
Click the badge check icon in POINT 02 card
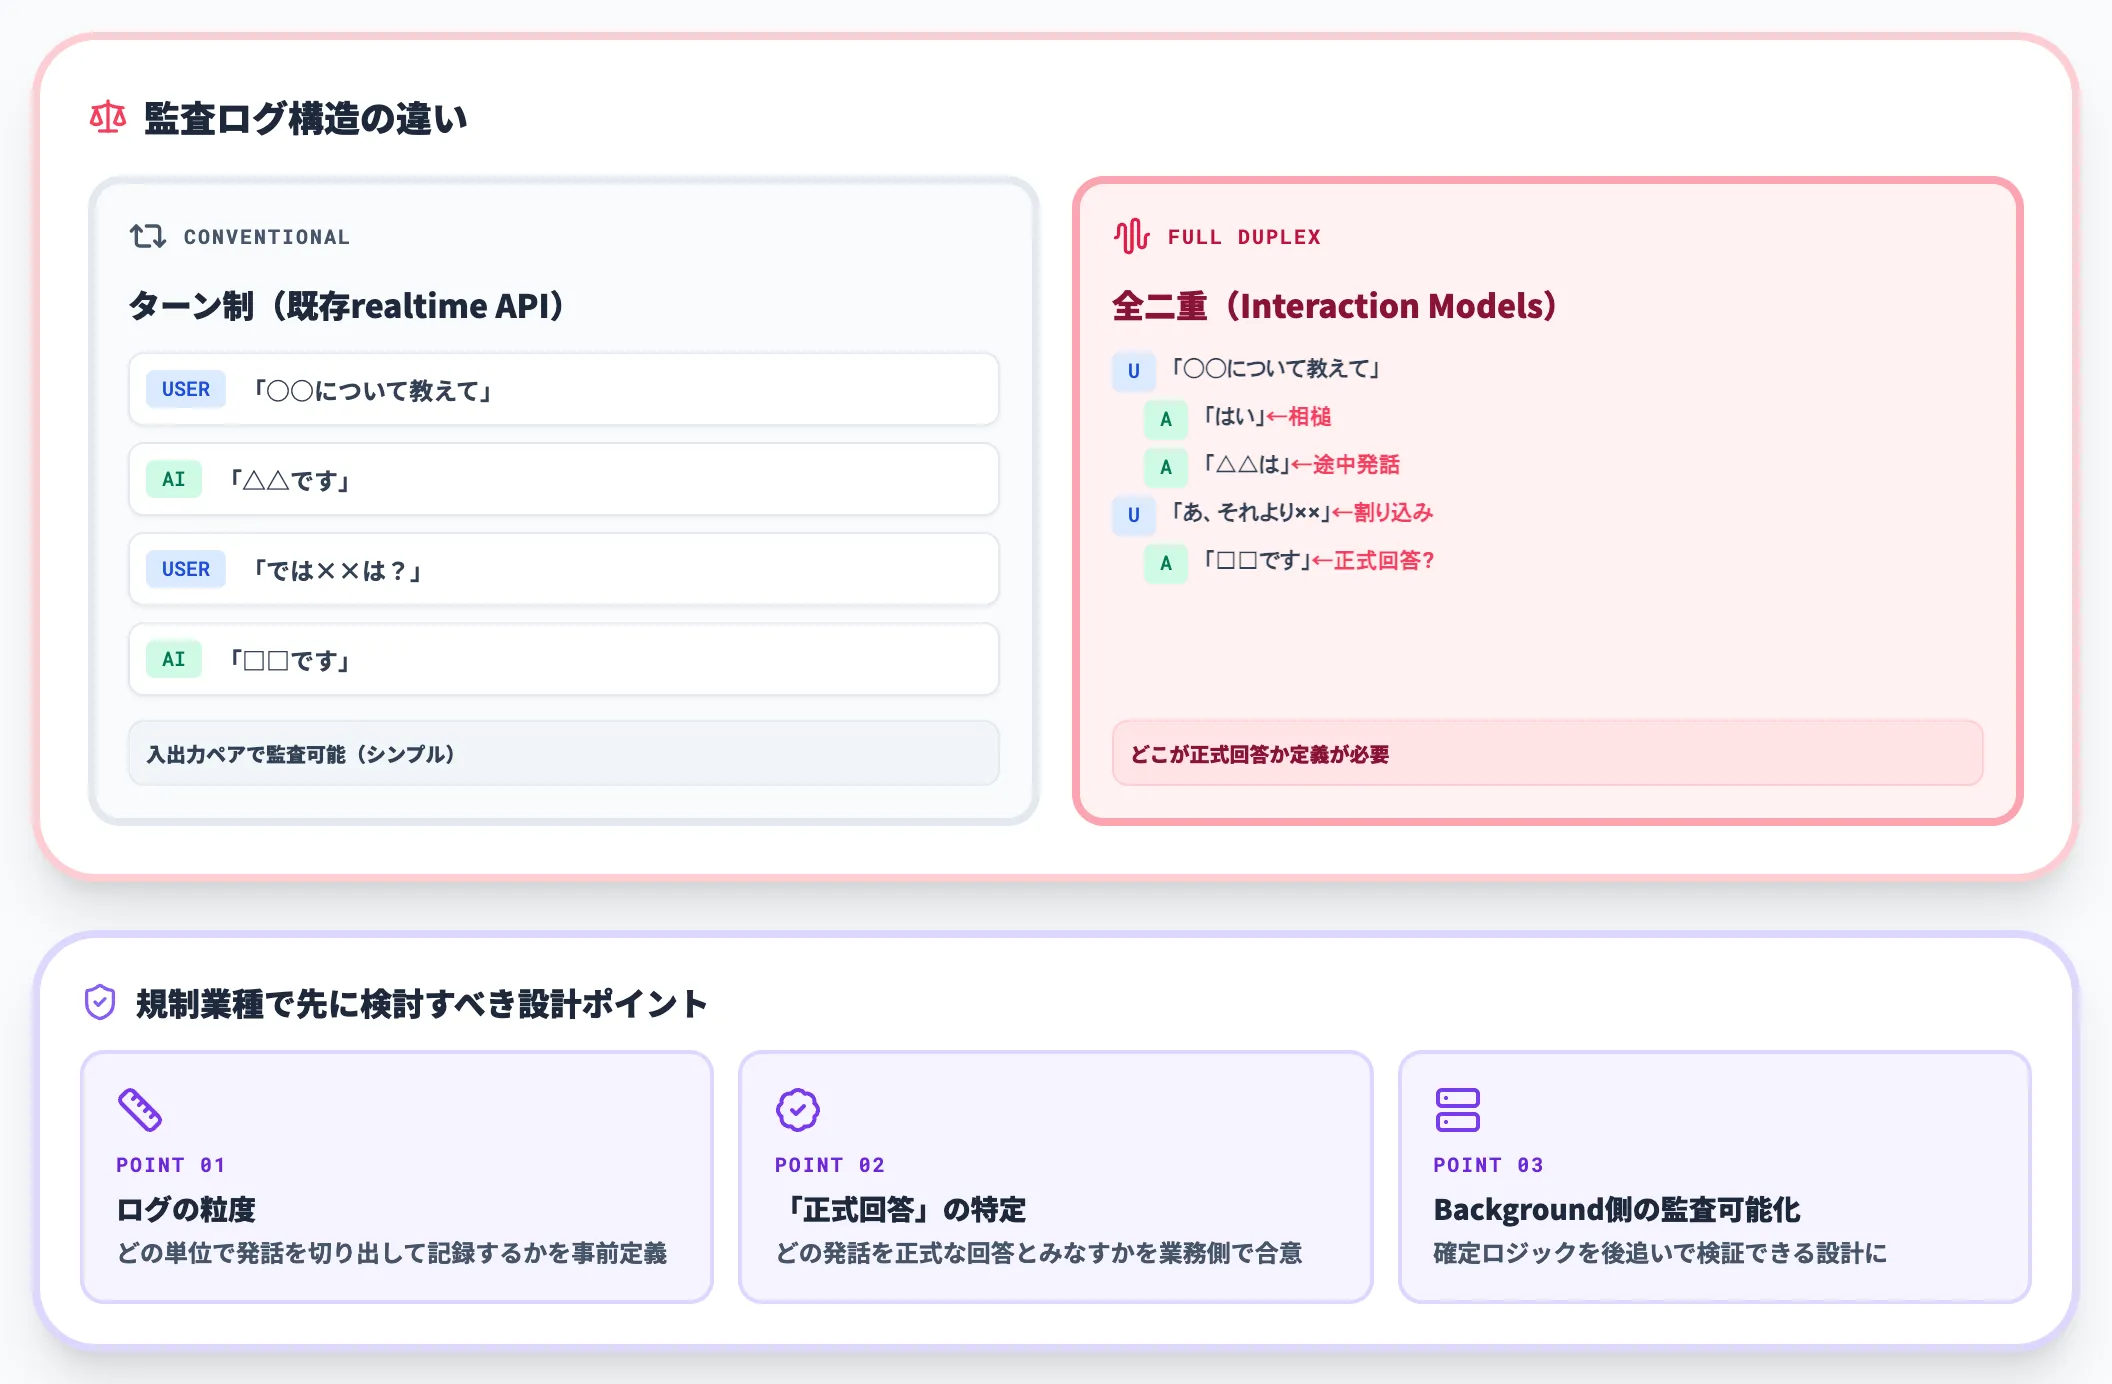click(798, 1110)
